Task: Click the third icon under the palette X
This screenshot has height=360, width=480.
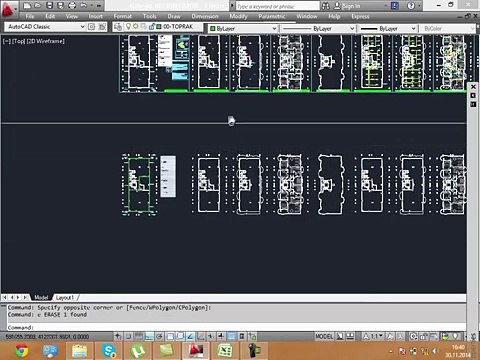Action: [x=473, y=104]
